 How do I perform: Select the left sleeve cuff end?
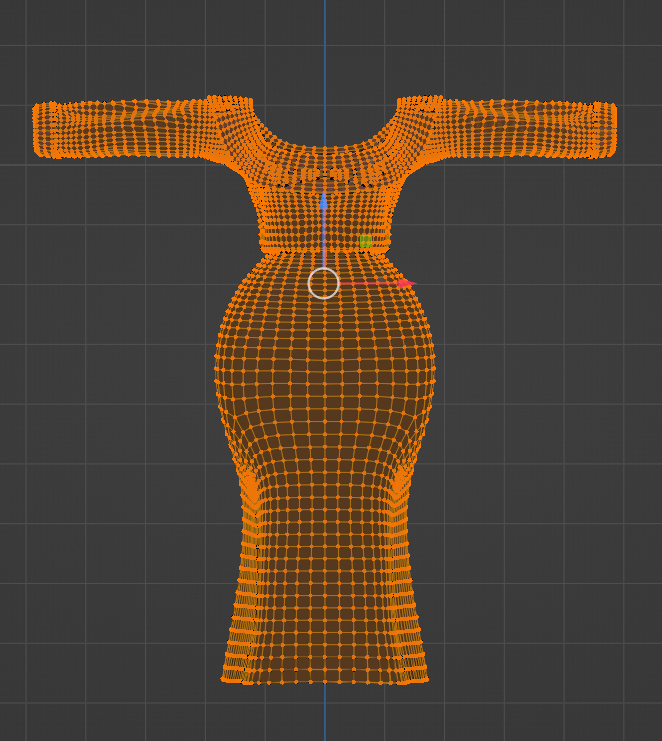[42, 130]
